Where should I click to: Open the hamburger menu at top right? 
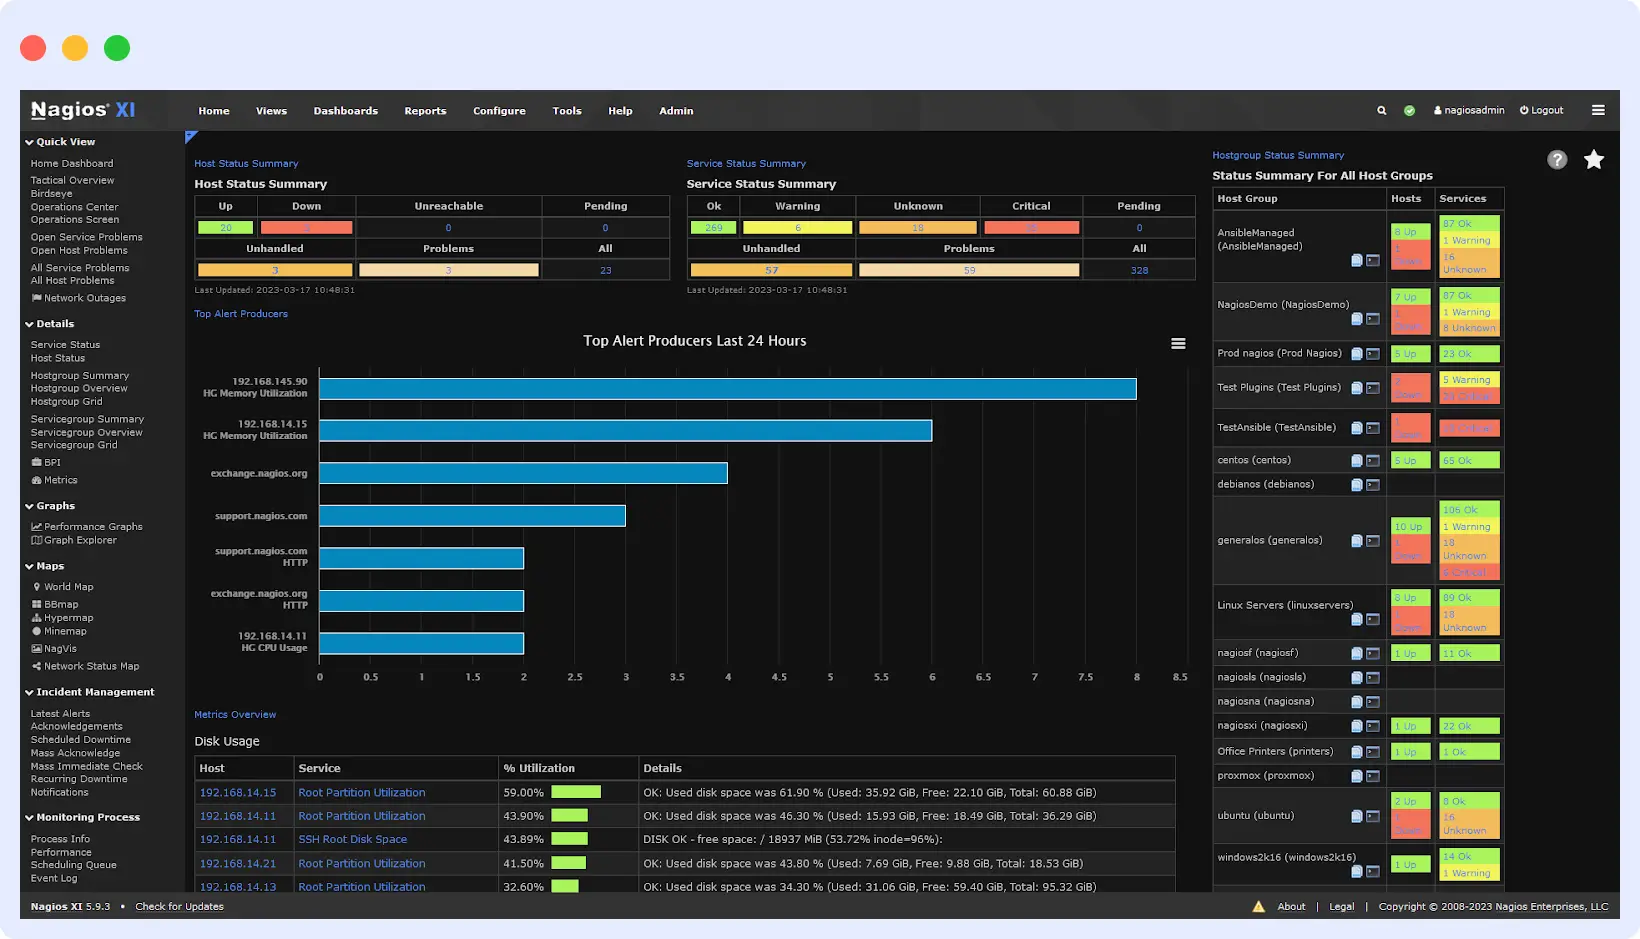coord(1598,110)
